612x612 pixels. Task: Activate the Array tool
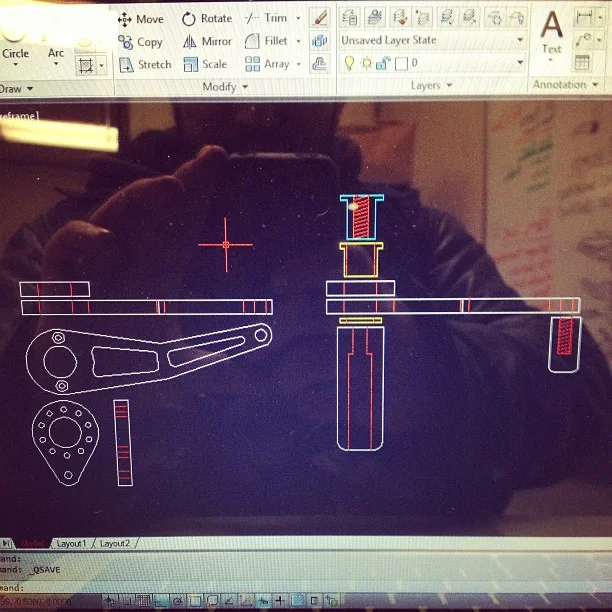pos(267,64)
